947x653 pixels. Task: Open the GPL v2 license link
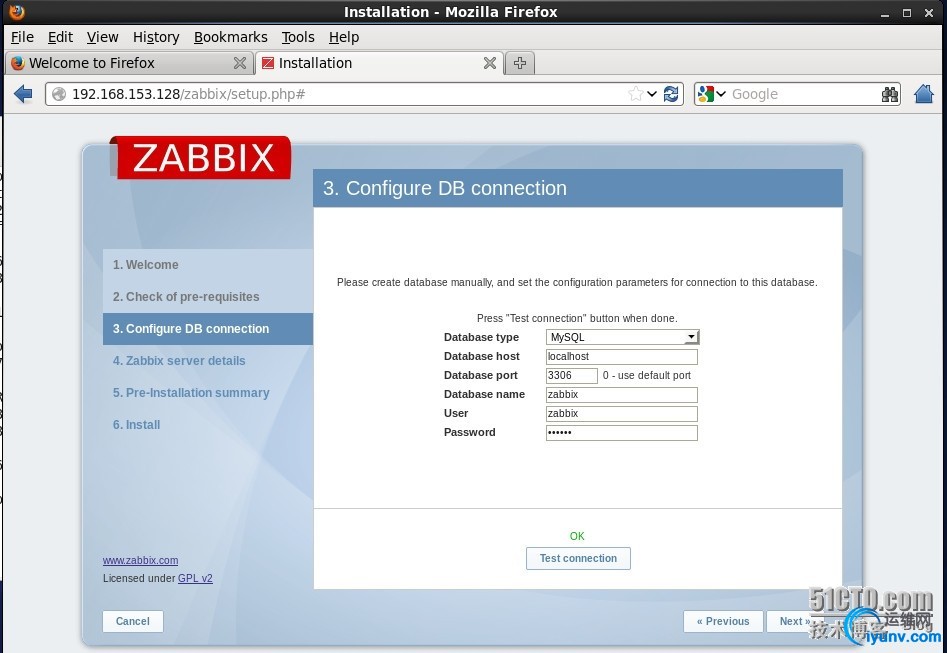(195, 578)
